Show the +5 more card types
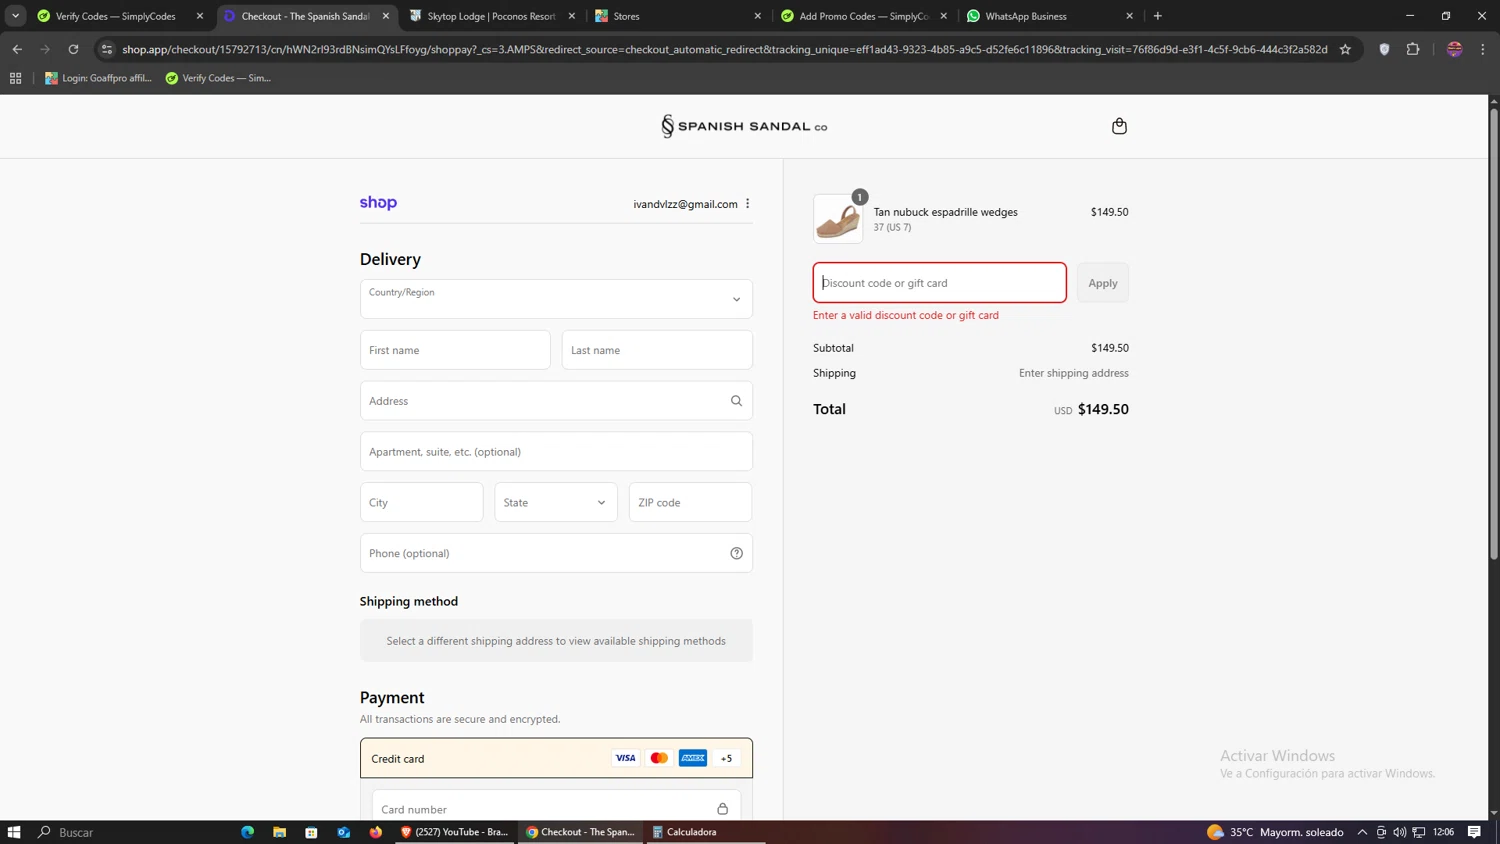The image size is (1500, 844). pos(727,758)
